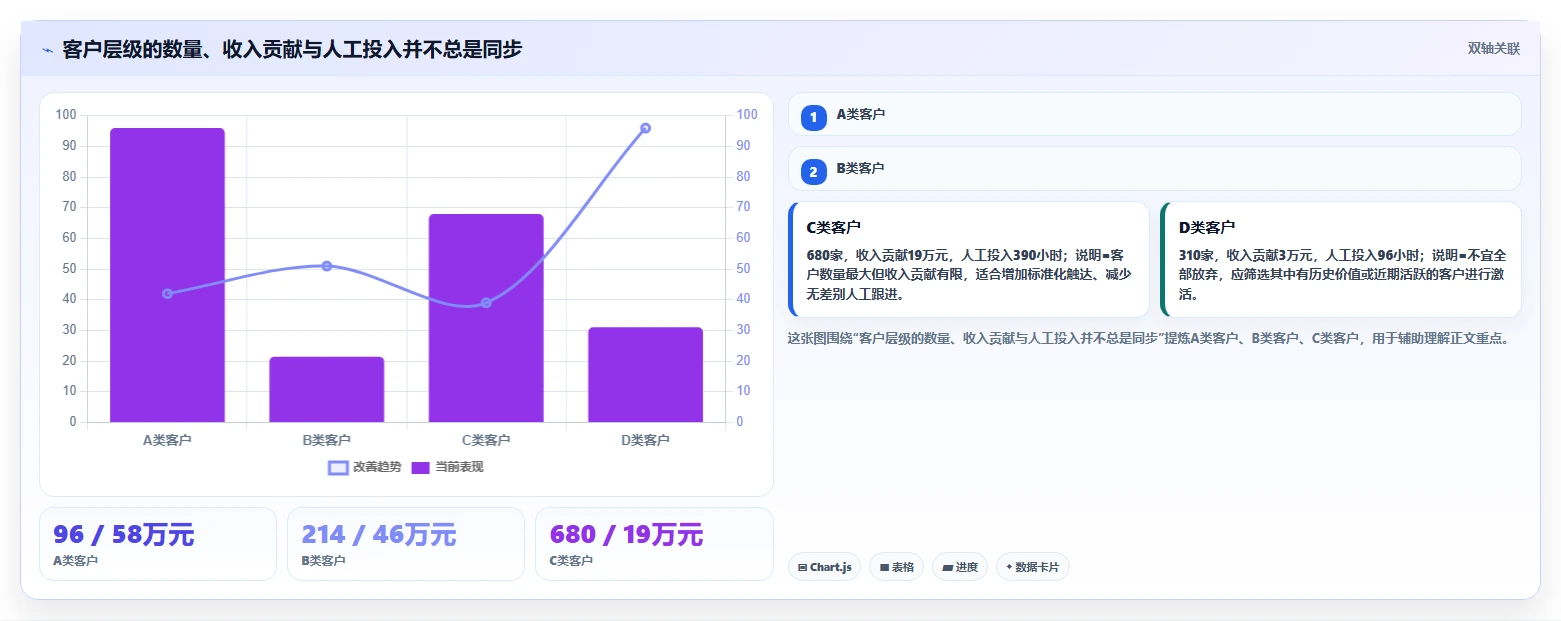Select the 数据卡片 tag chip
The height and width of the screenshot is (621, 1561).
[1032, 567]
